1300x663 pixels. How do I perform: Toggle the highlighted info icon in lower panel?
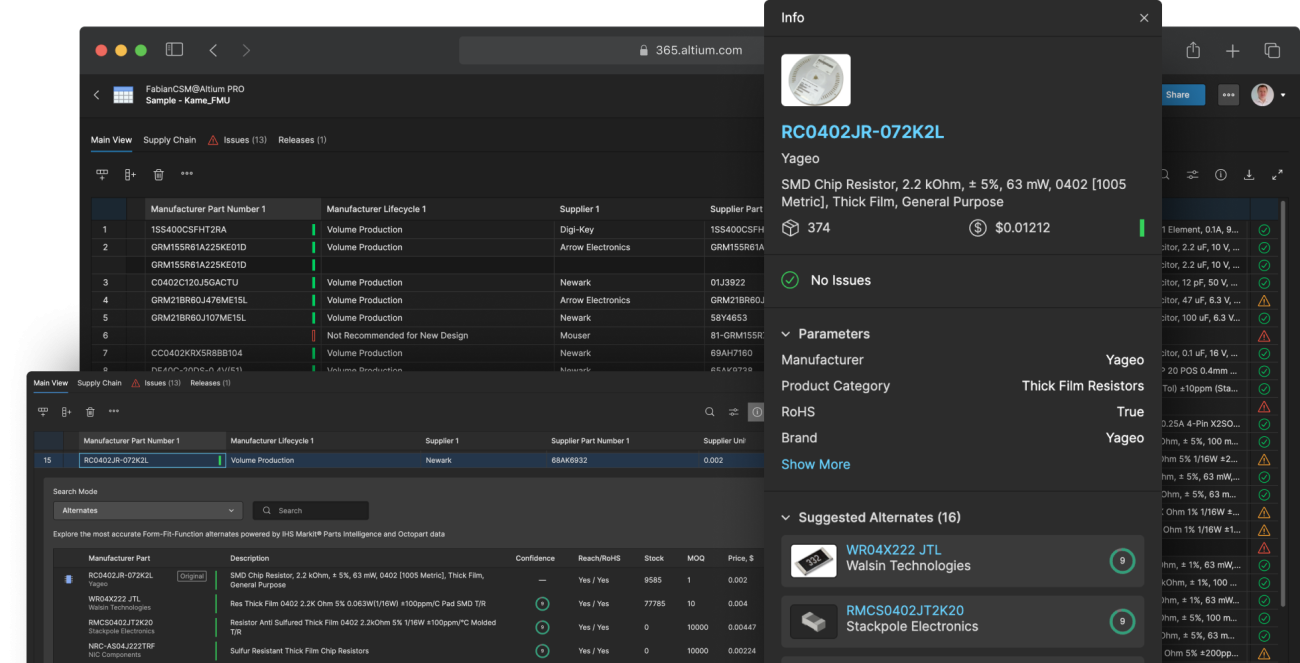pos(756,412)
